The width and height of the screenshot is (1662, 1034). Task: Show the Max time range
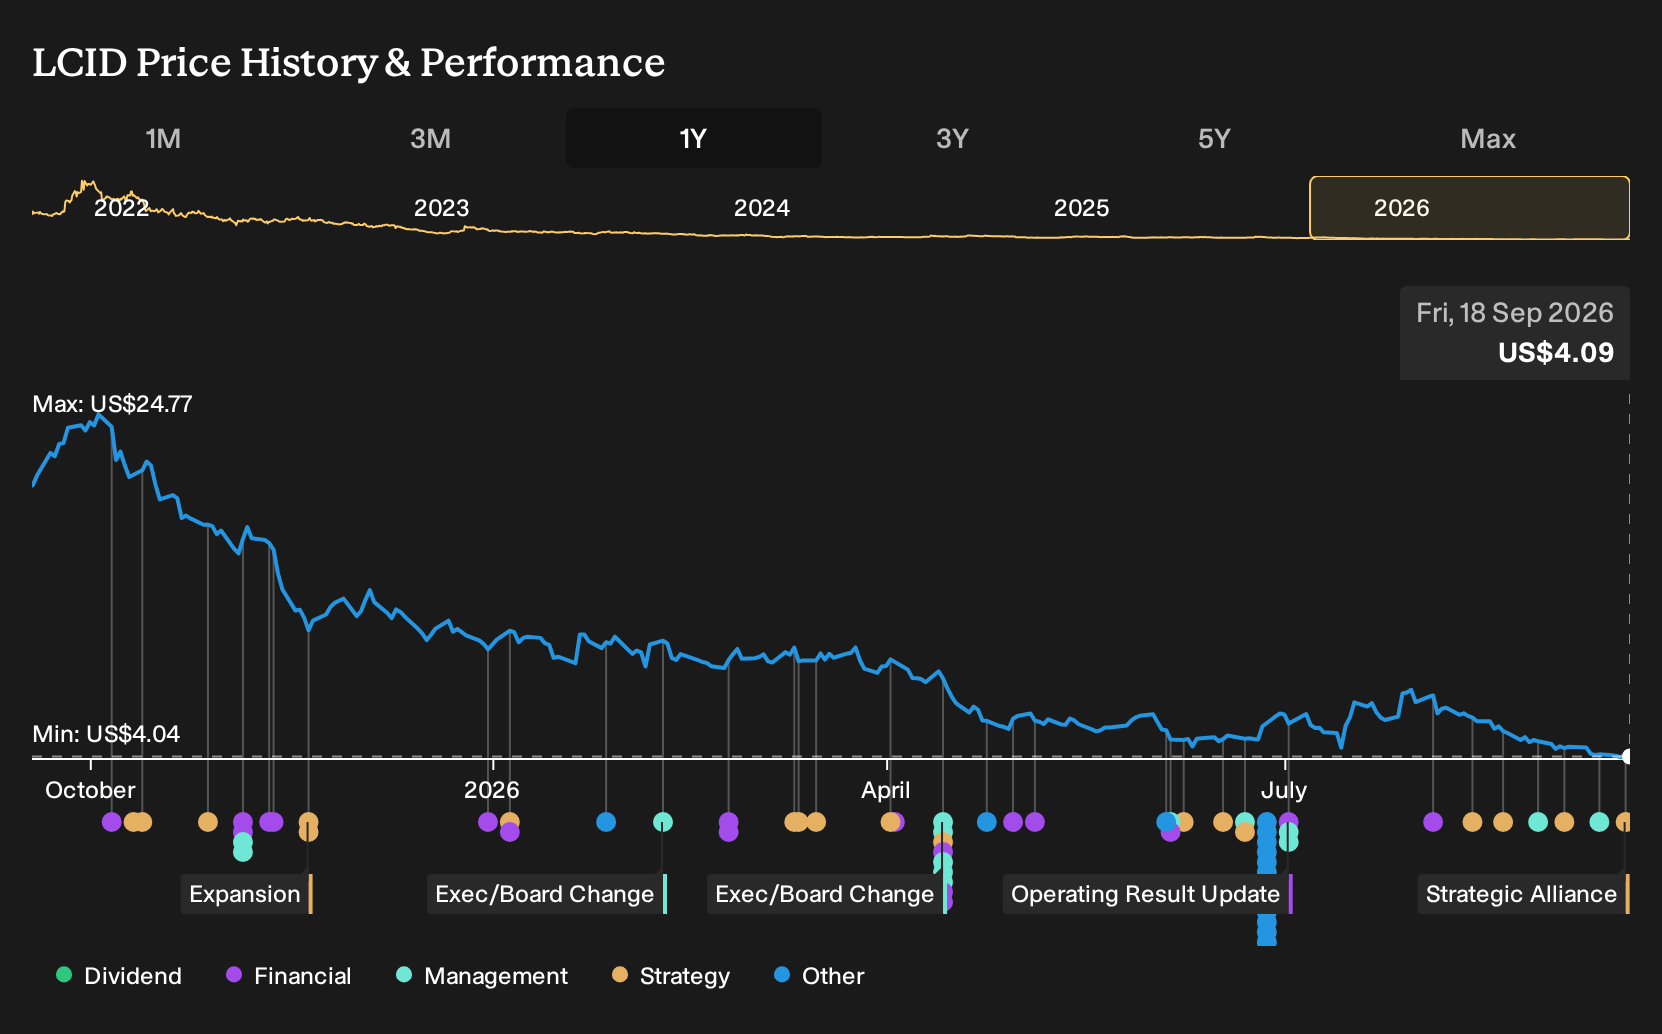tap(1488, 139)
